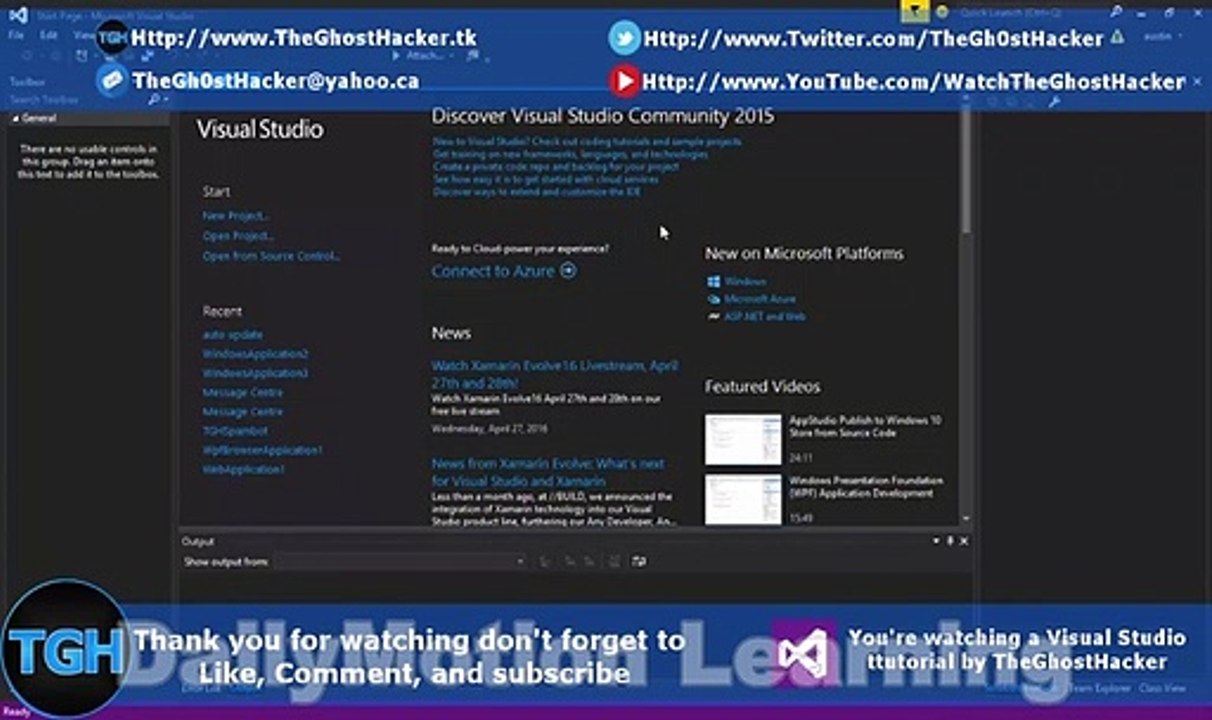Click the ASP.NET and Web icon
Screen dimensions: 1212x720
click(x=713, y=316)
